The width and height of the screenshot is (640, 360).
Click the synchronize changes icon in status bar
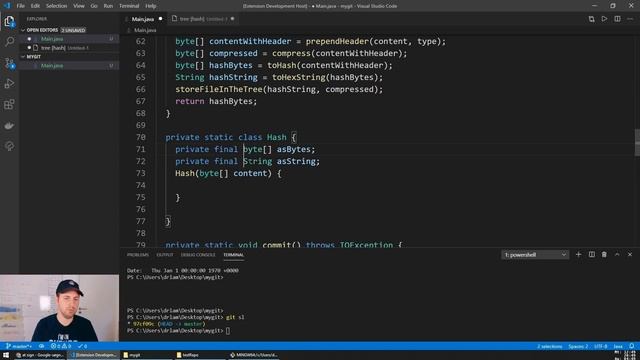[x=41, y=346]
